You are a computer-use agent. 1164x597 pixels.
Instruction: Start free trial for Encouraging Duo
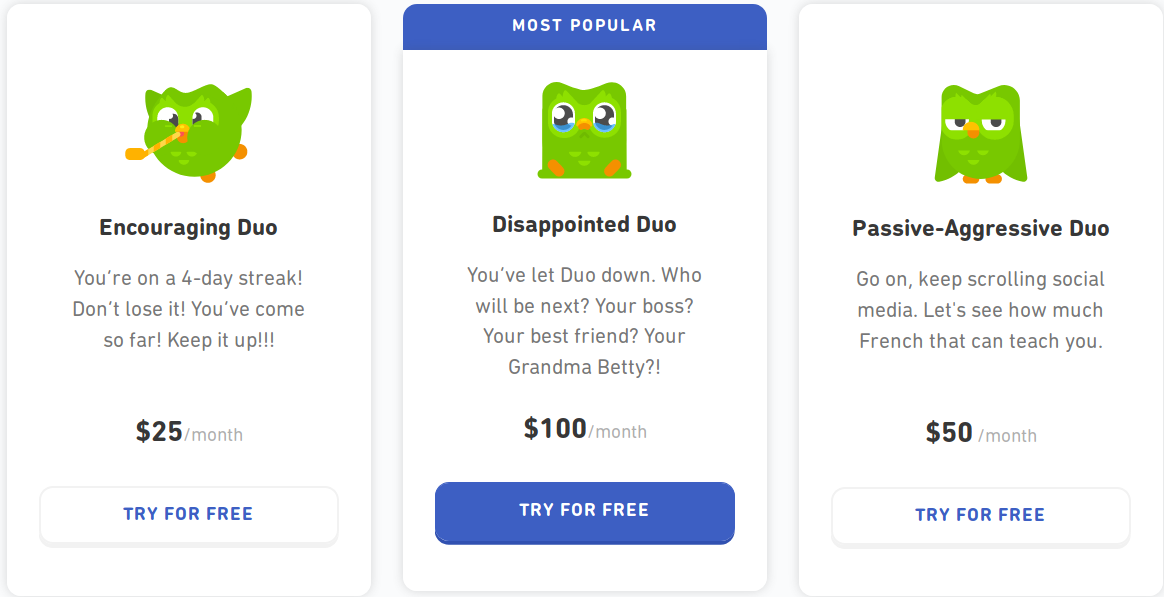click(x=188, y=515)
